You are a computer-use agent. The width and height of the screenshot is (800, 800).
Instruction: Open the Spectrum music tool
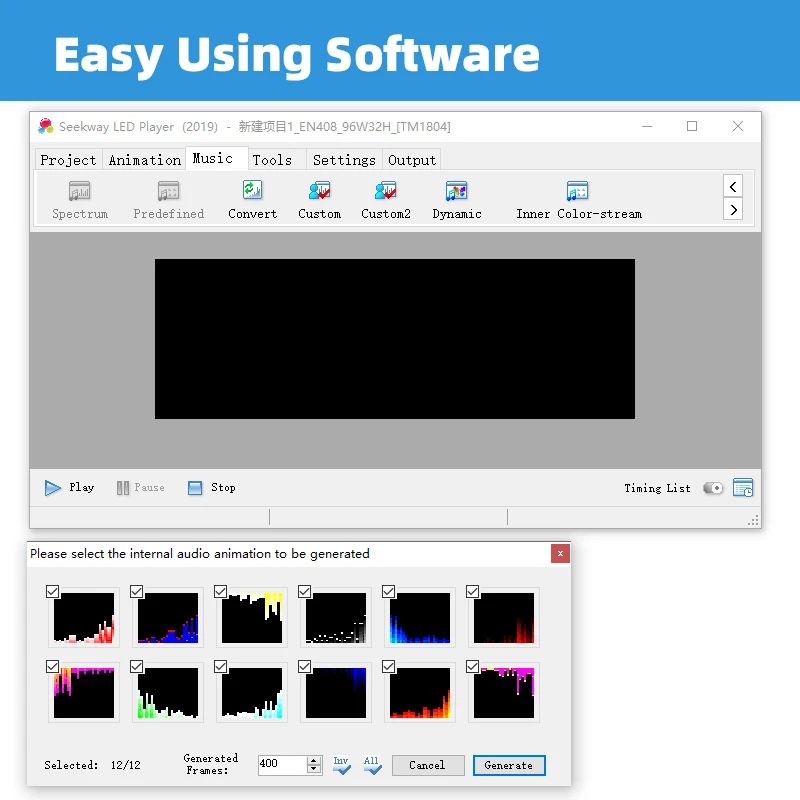[x=80, y=200]
